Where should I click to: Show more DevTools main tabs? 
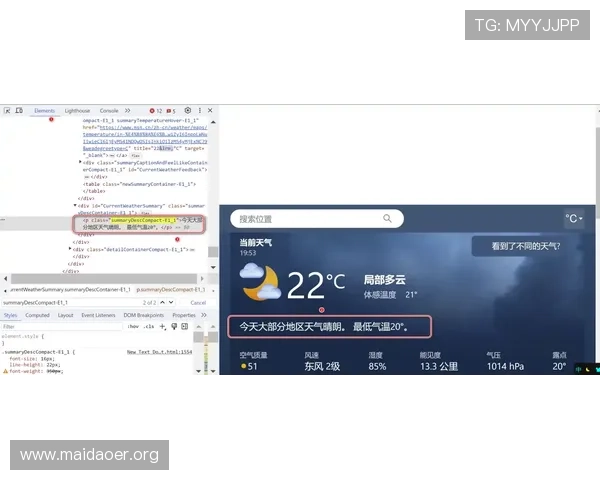127,111
